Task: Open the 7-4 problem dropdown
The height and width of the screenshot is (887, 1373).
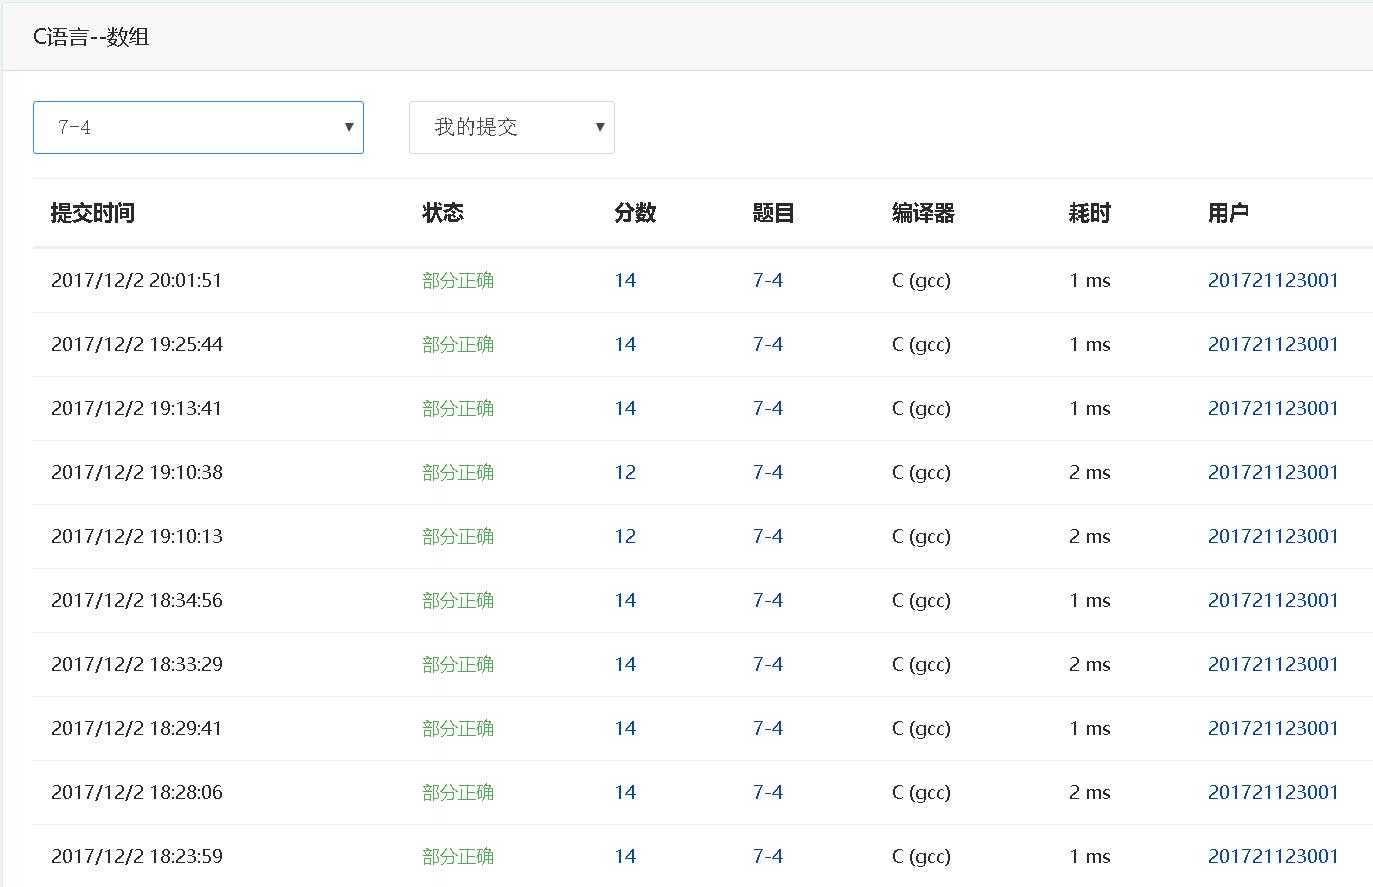Action: (198, 127)
